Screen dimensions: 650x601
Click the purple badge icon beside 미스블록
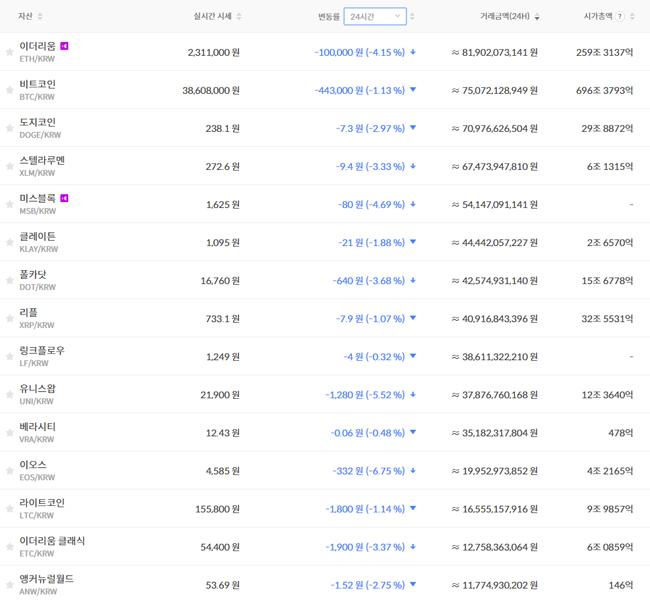[65, 198]
